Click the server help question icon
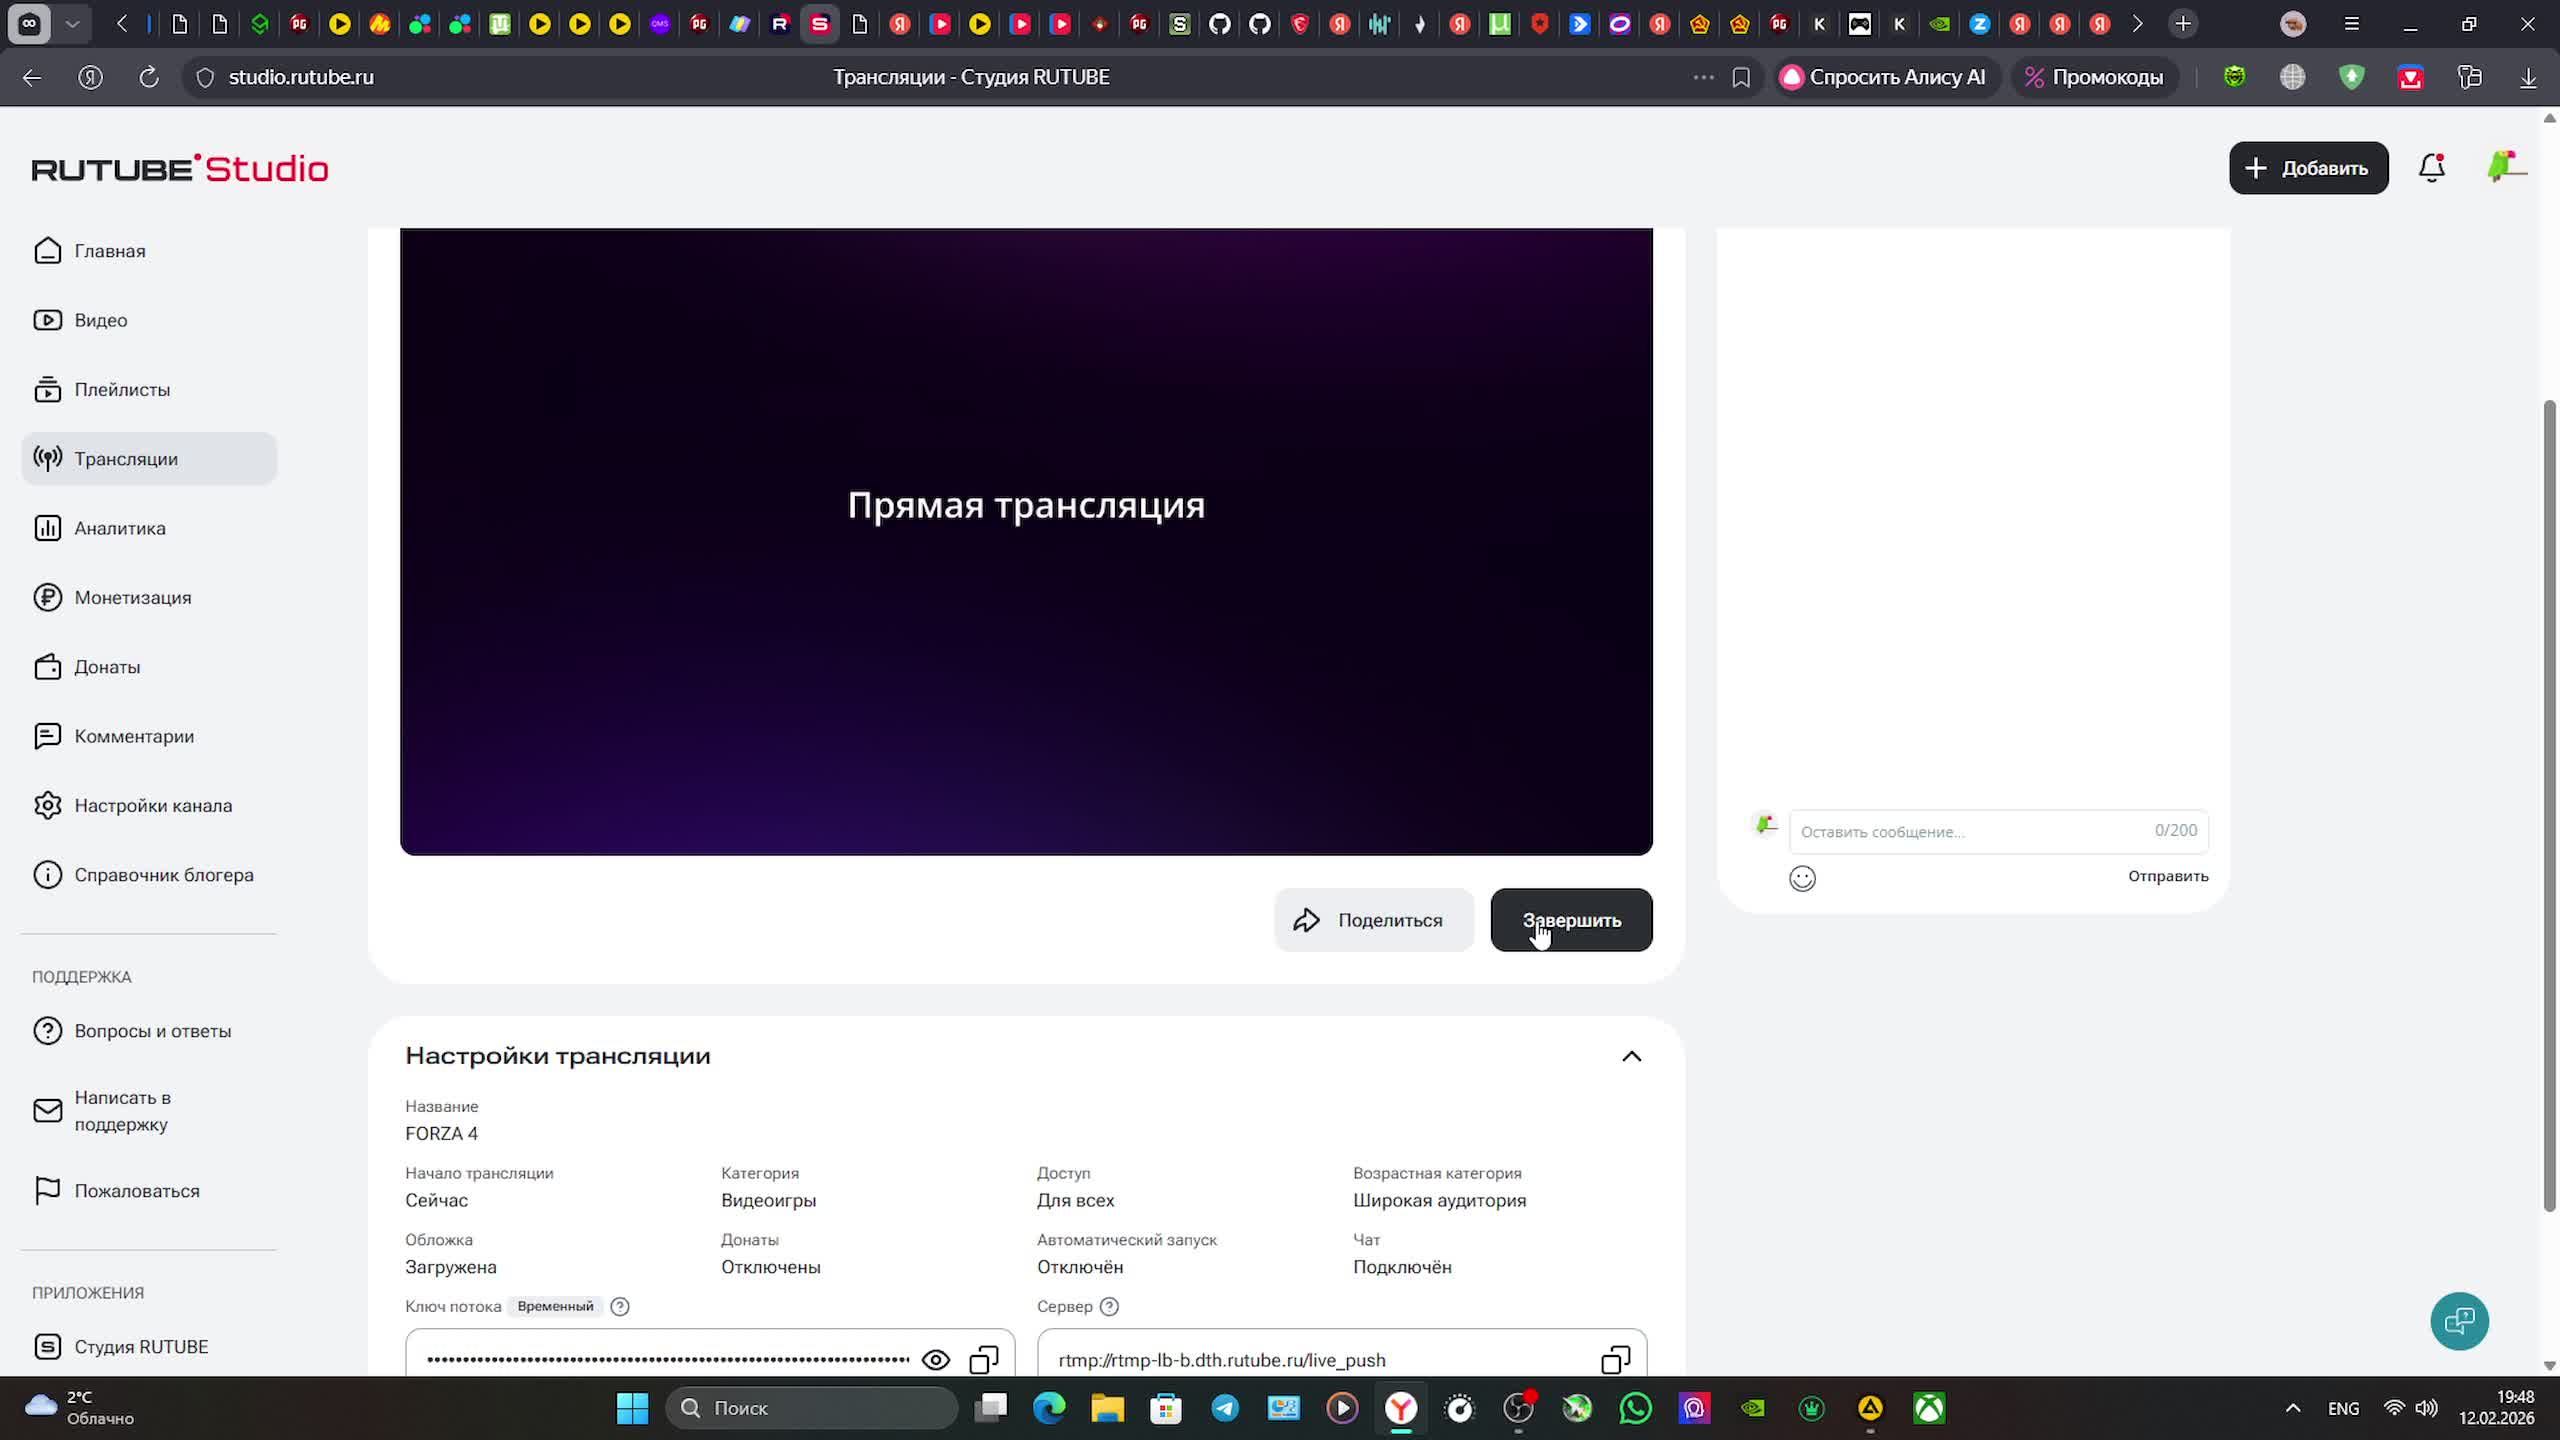The height and width of the screenshot is (1440, 2560). [1109, 1306]
